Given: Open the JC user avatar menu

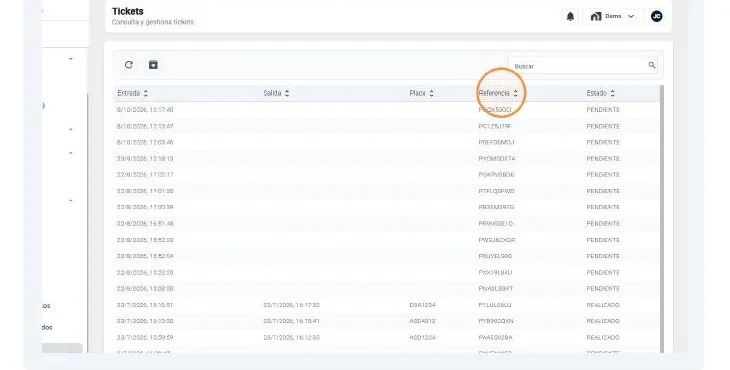Looking at the screenshot, I should tap(656, 16).
